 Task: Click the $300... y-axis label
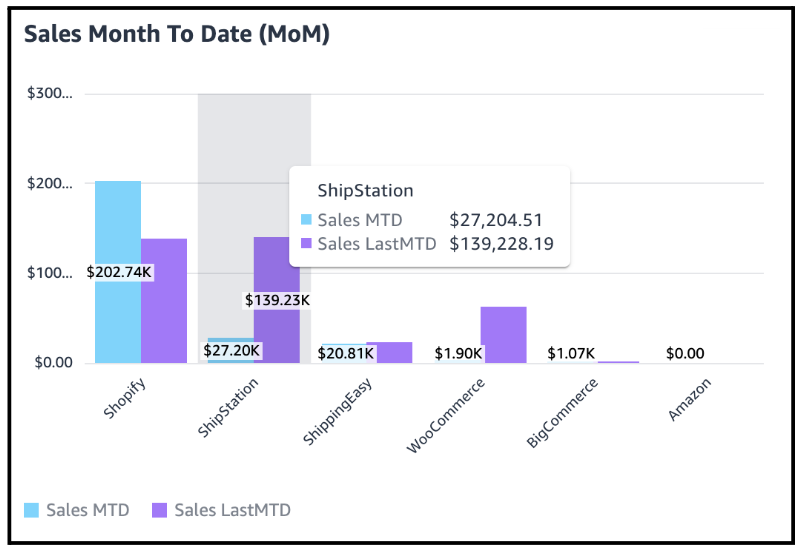coord(50,93)
